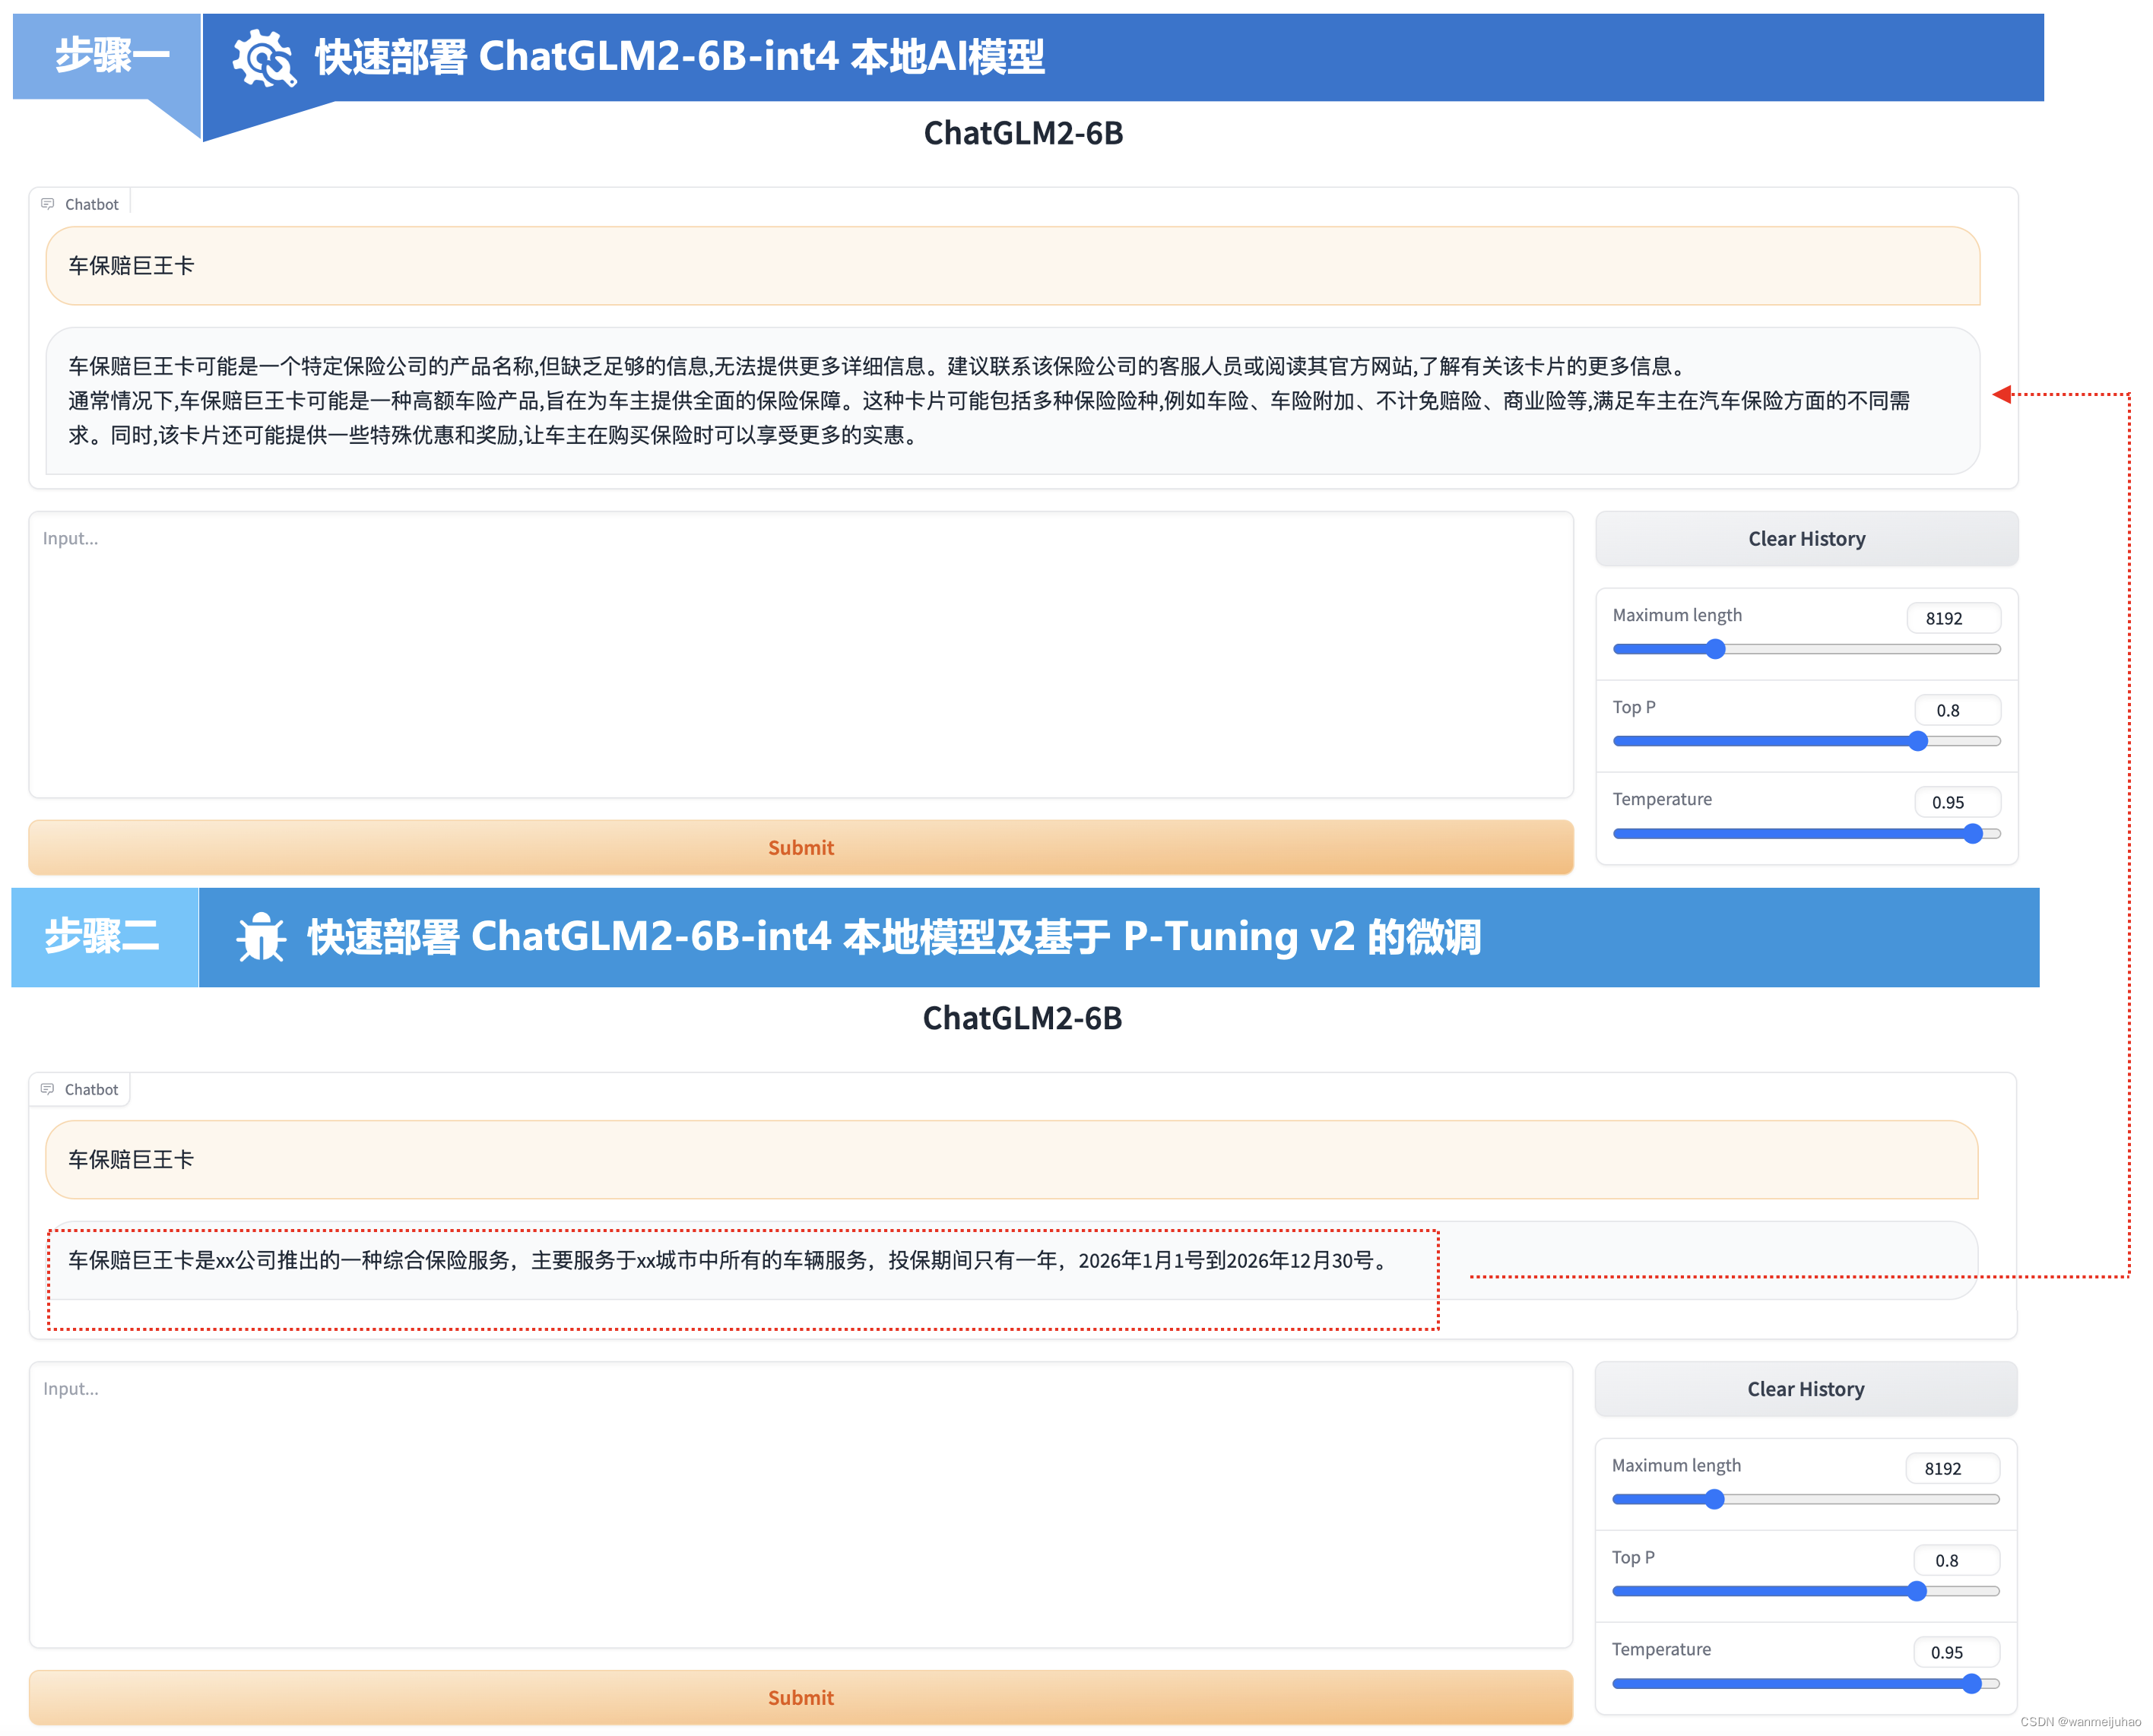Click the upper Temperature 0.95 value box
The width and height of the screenshot is (2153, 1736).
point(1957,802)
